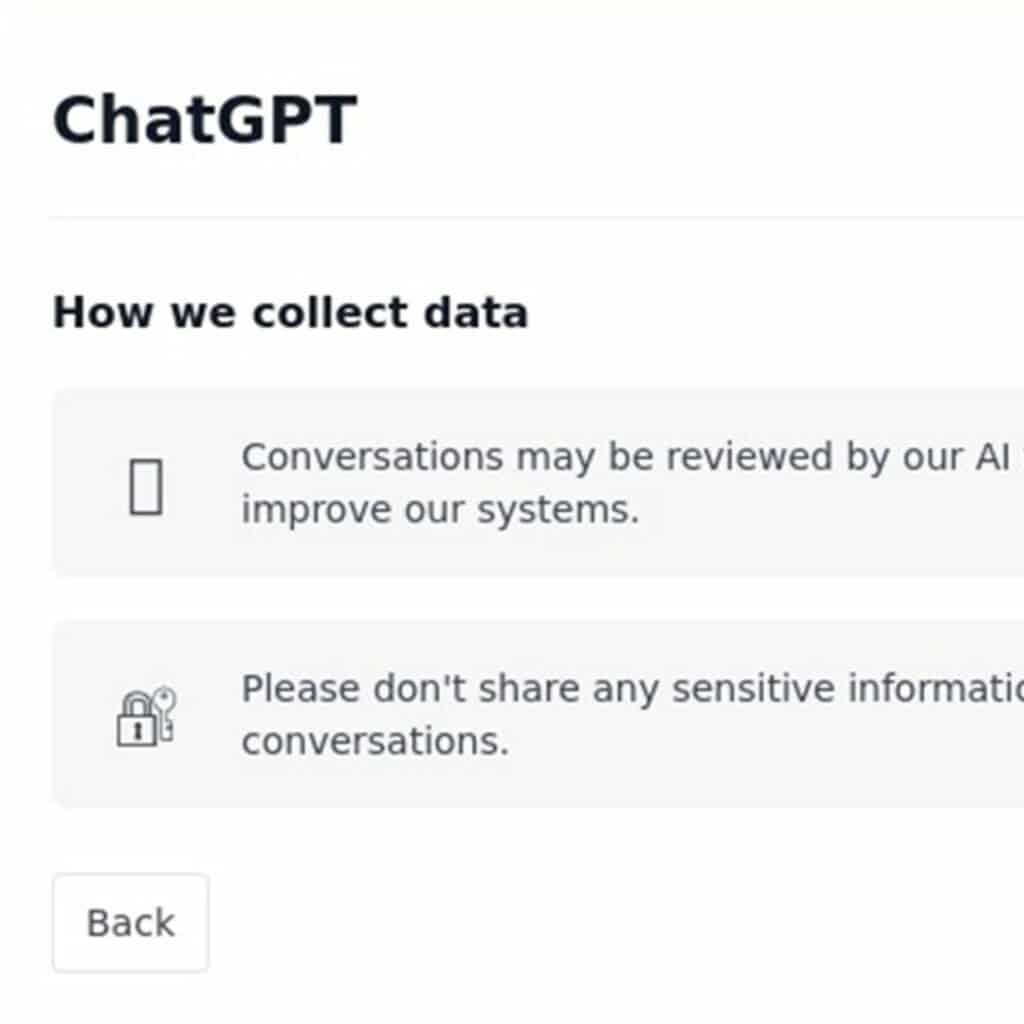Select the 'How we collect data' heading

coord(290,312)
